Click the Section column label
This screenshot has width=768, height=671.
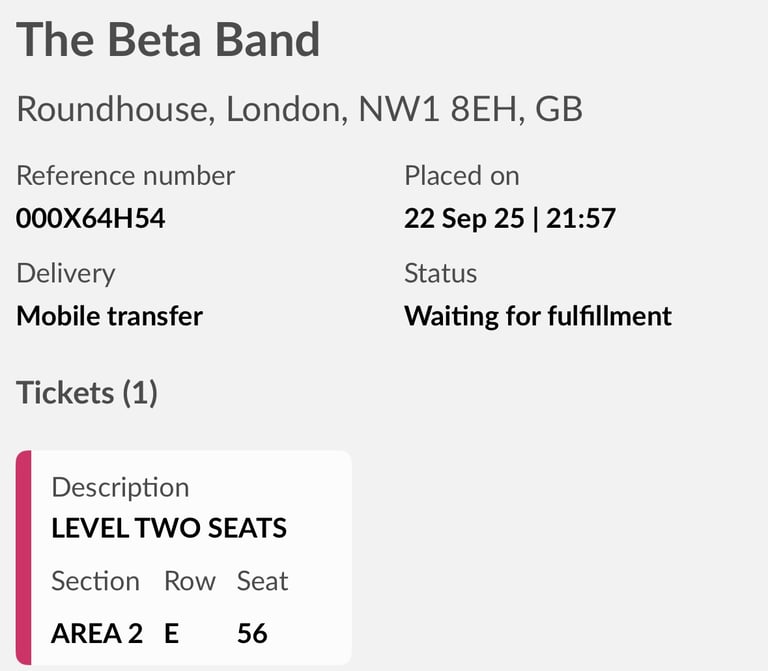click(x=95, y=581)
